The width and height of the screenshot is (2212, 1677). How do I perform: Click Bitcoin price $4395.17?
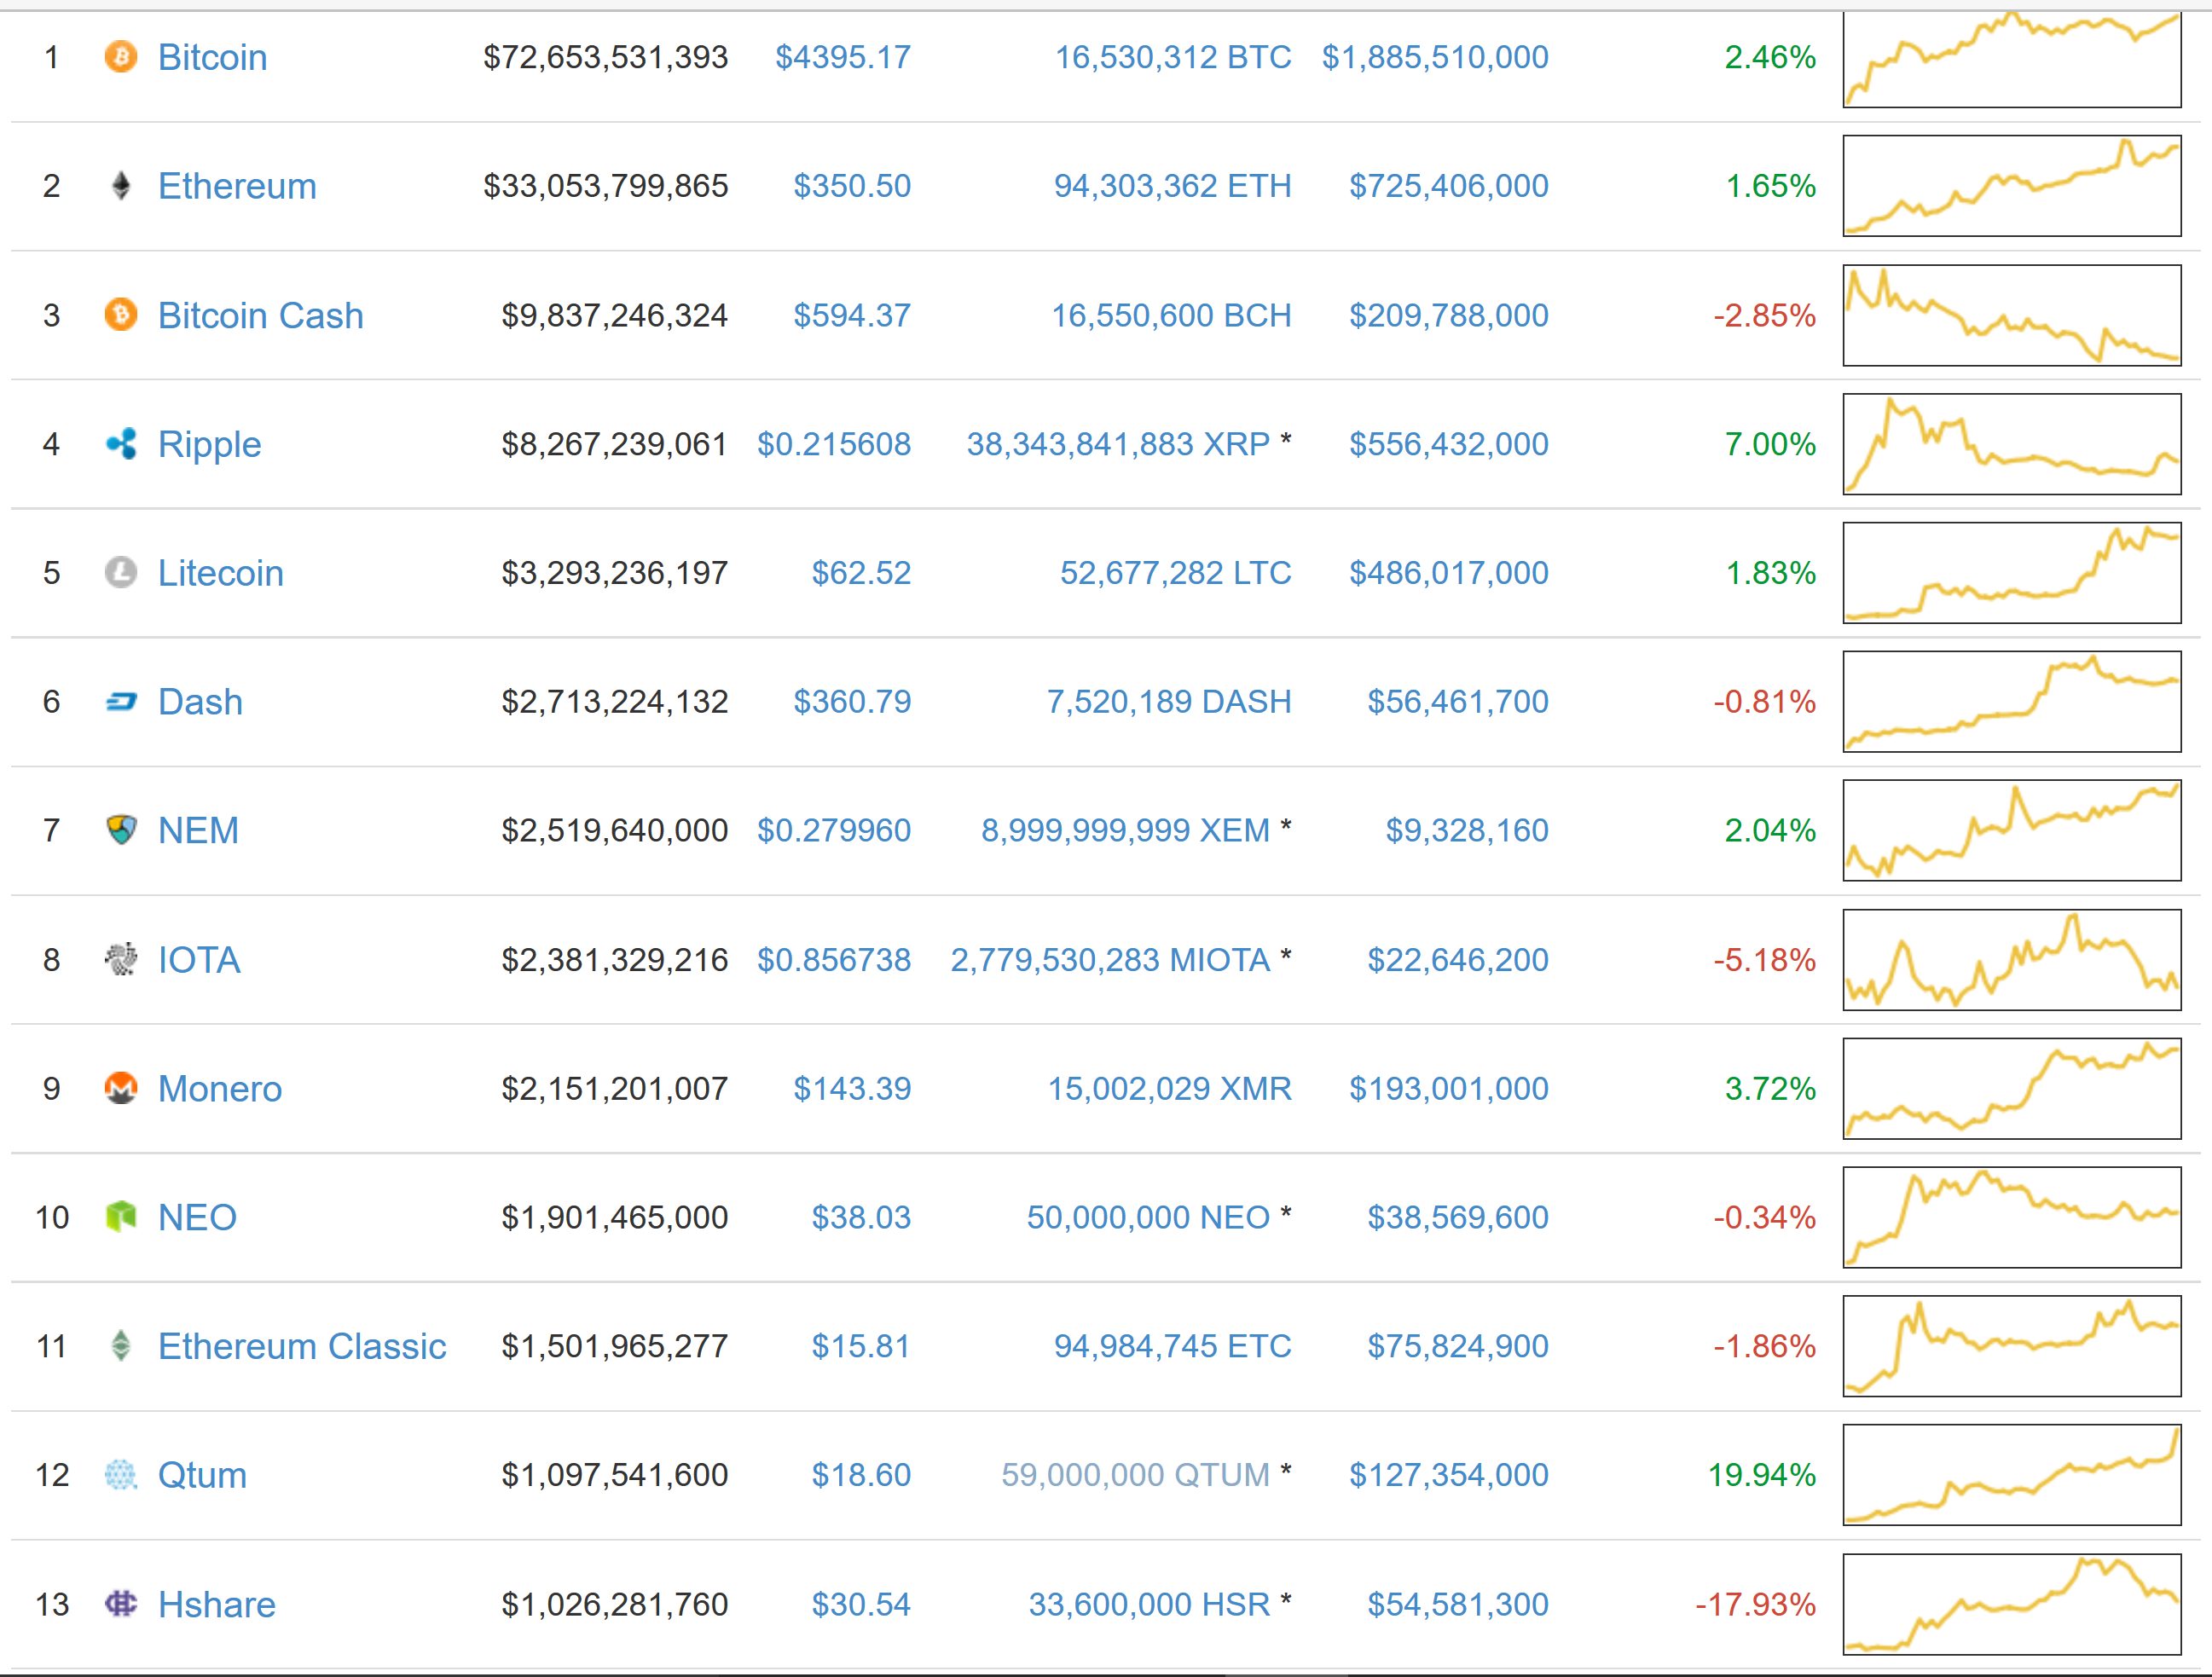coord(844,57)
